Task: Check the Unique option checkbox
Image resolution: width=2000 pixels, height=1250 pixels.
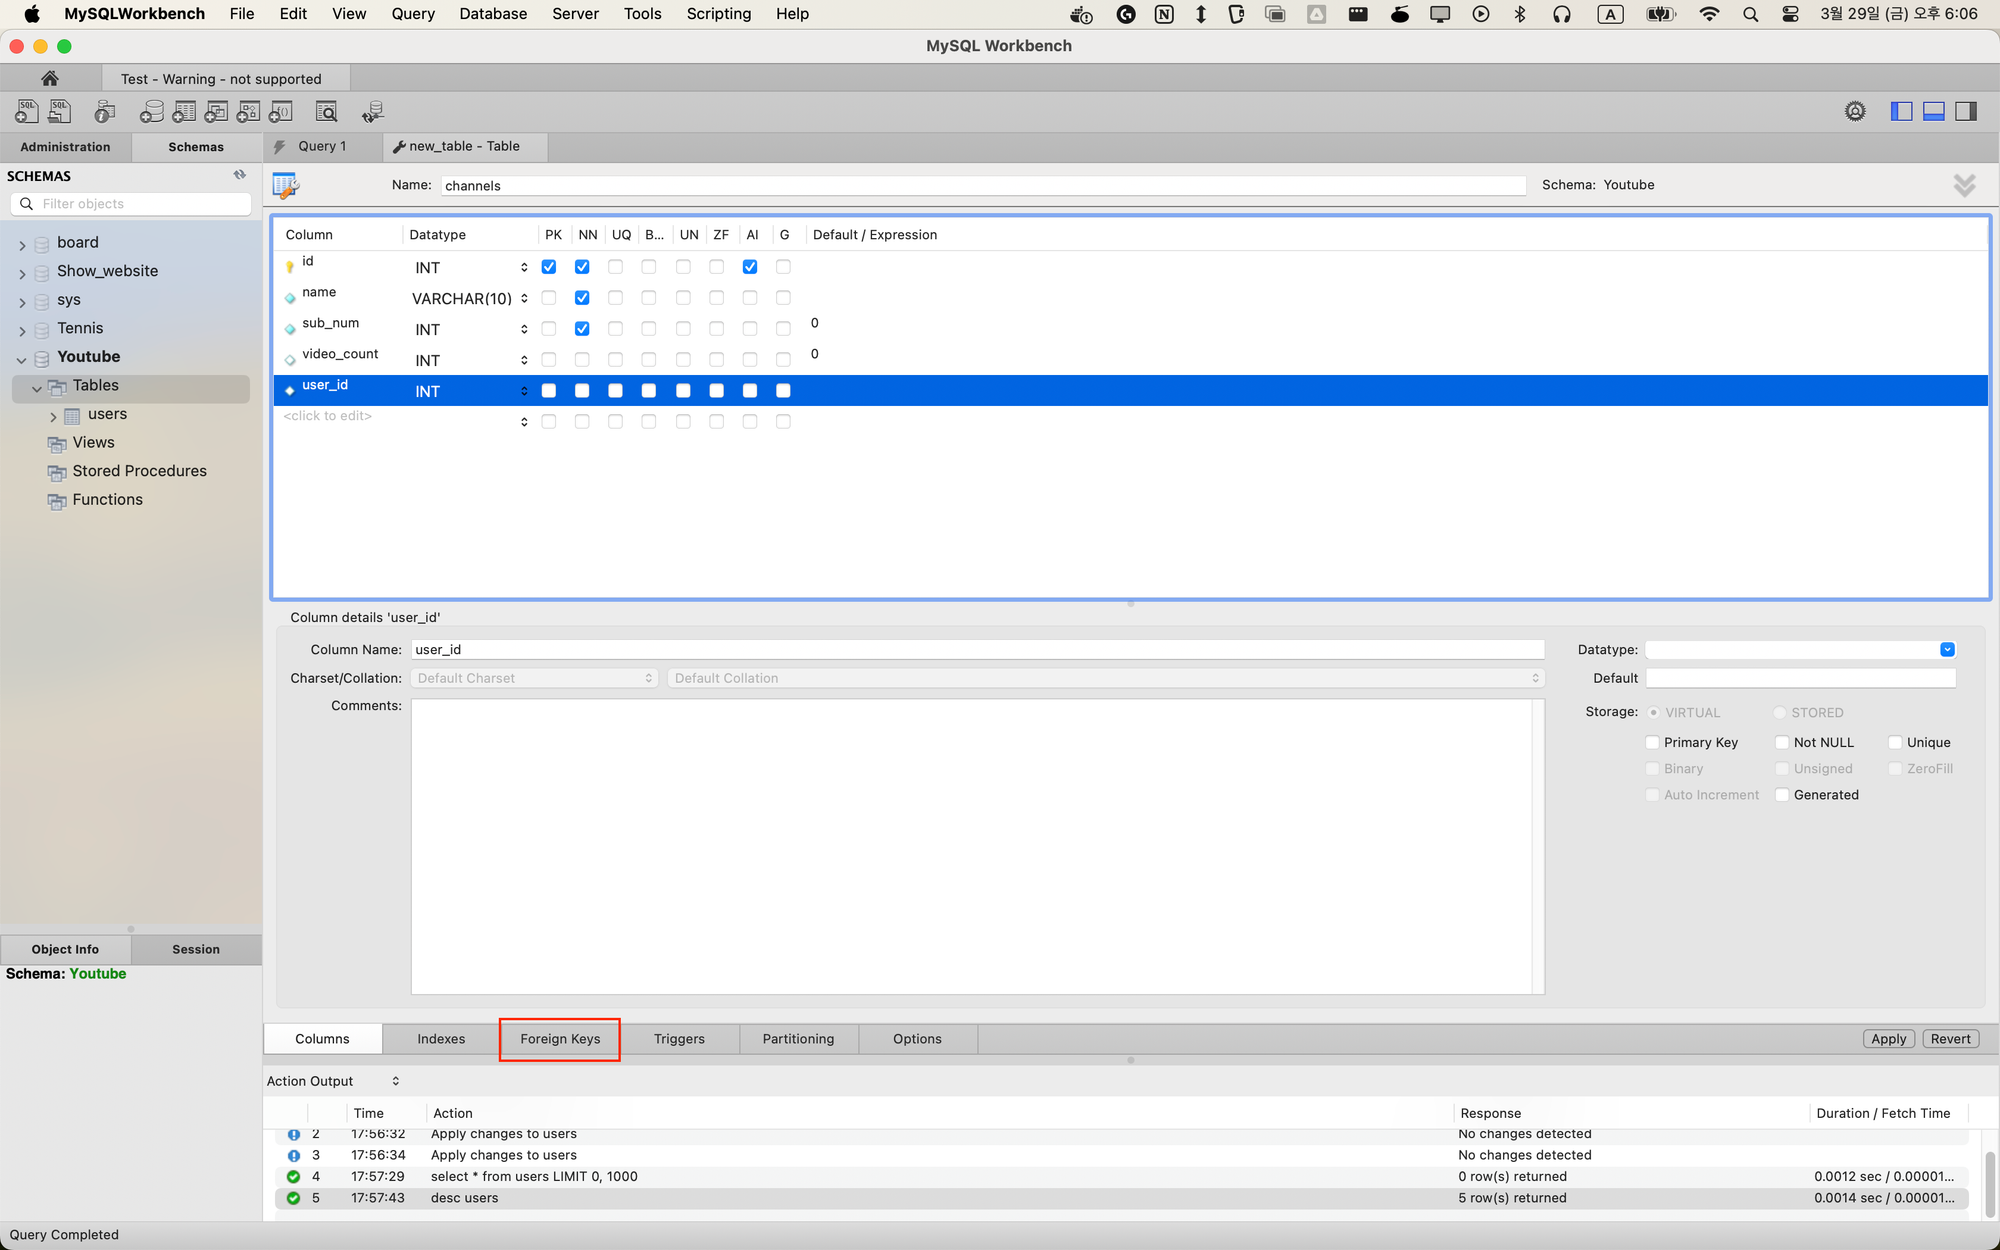Action: pyautogui.click(x=1895, y=742)
